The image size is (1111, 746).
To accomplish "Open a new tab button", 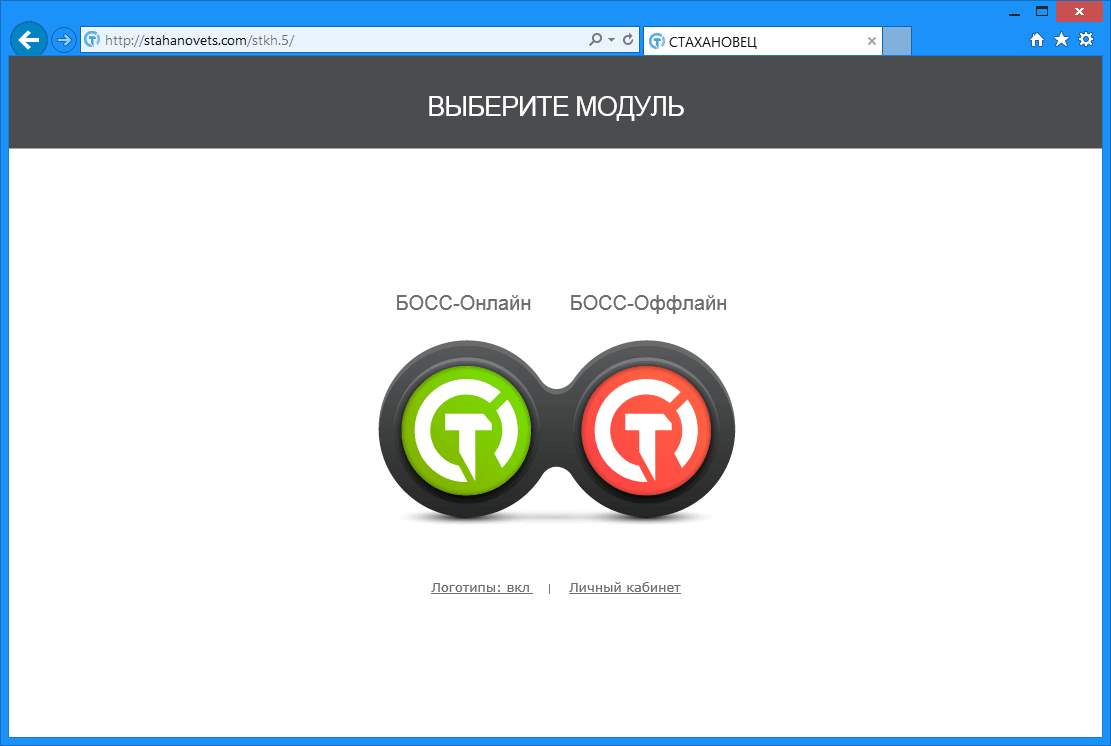I will pos(897,41).
